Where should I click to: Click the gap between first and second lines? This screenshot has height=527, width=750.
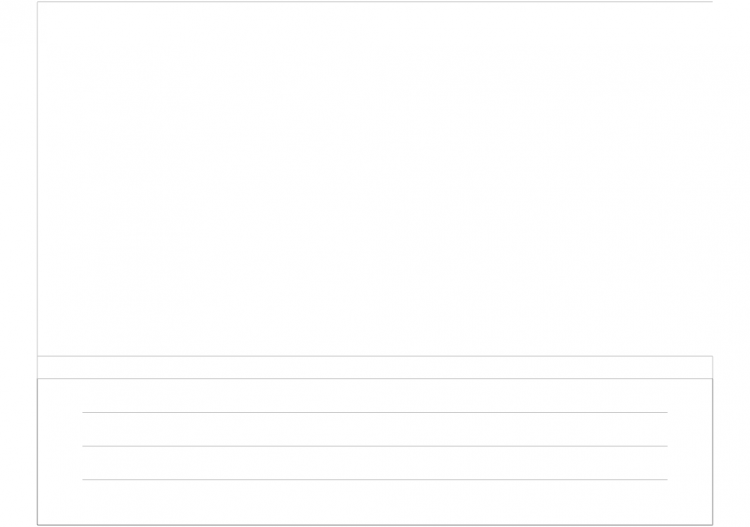click(x=375, y=429)
